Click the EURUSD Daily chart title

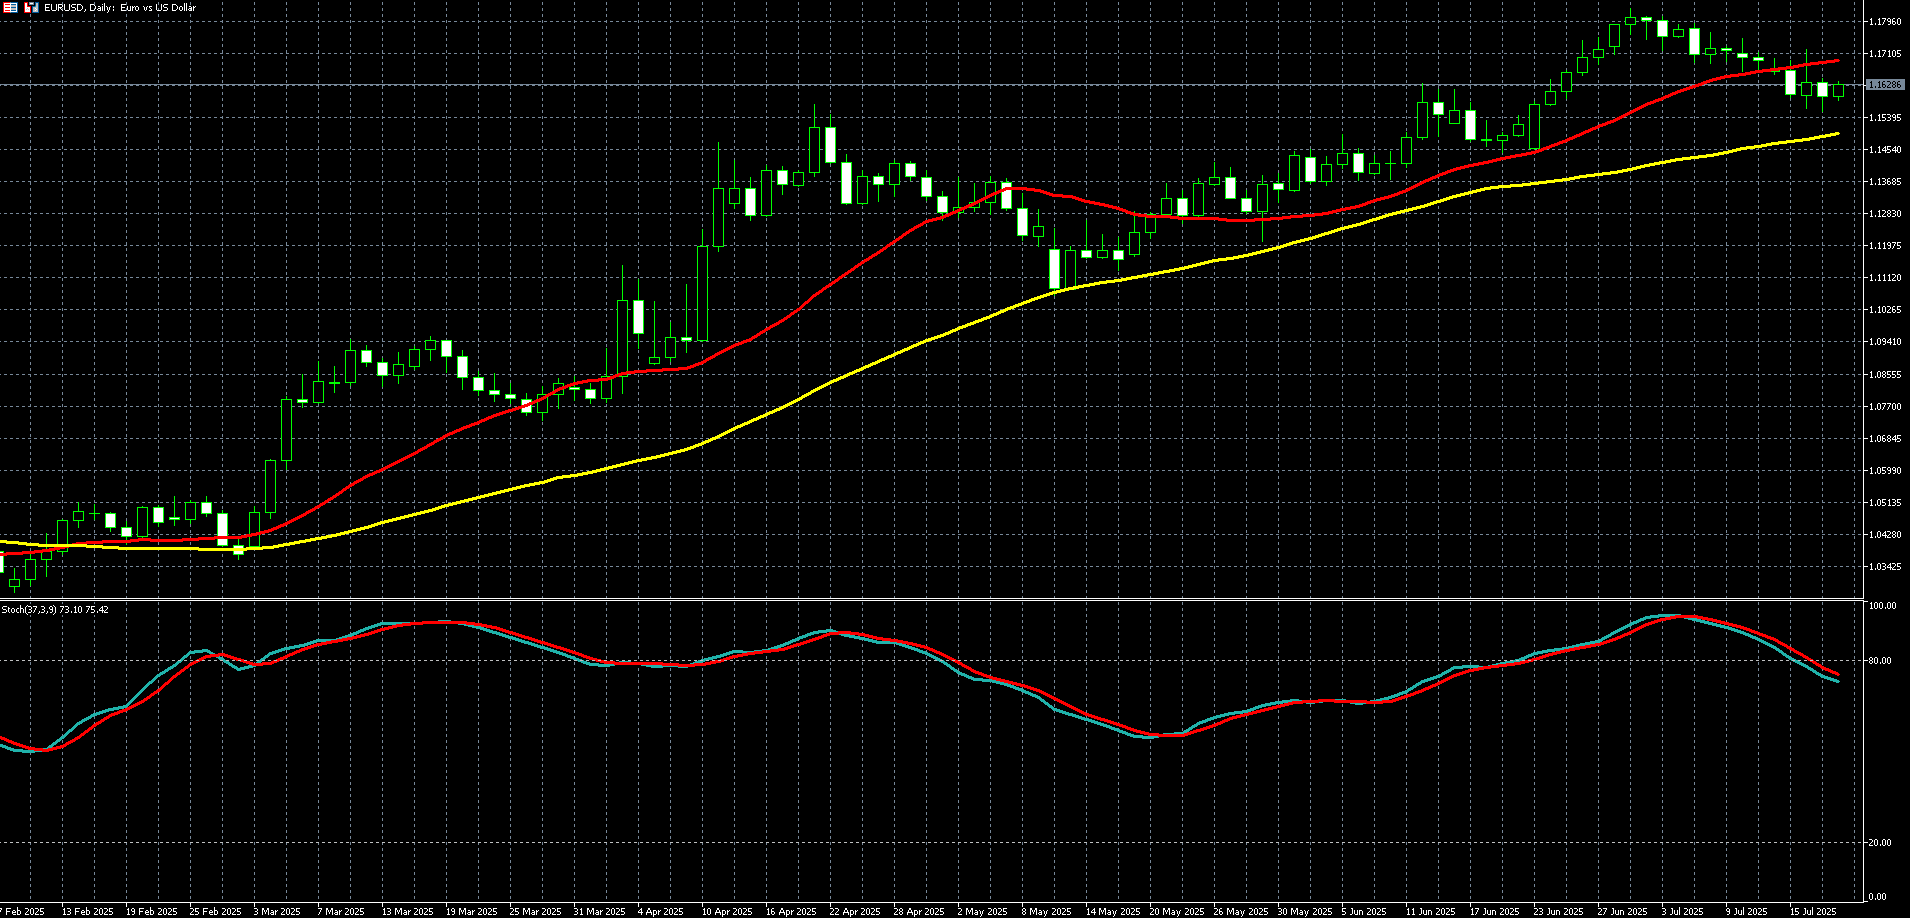click(x=120, y=7)
